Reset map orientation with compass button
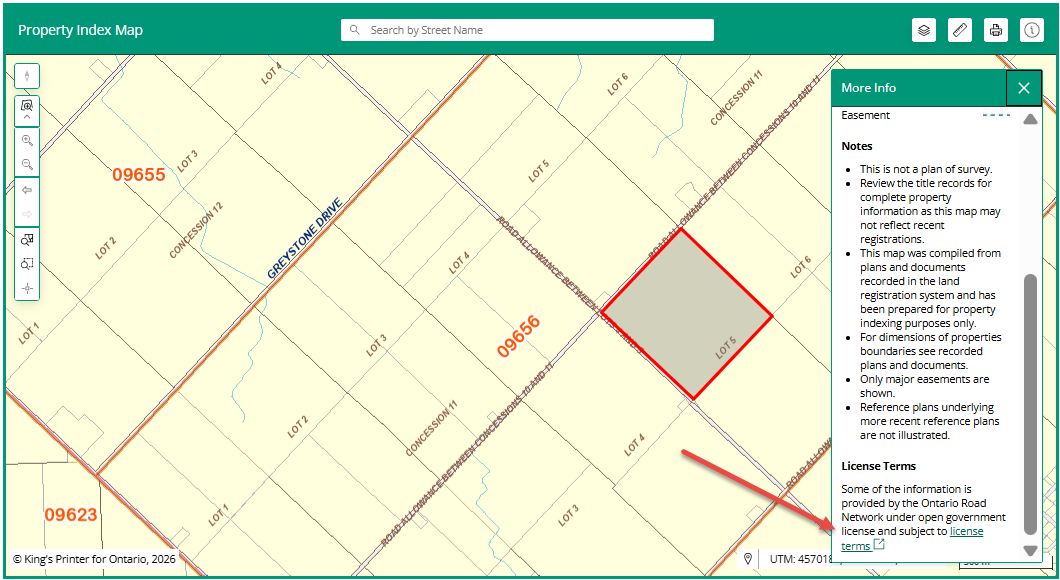Viewport: 1060px width, 580px height. tap(27, 76)
